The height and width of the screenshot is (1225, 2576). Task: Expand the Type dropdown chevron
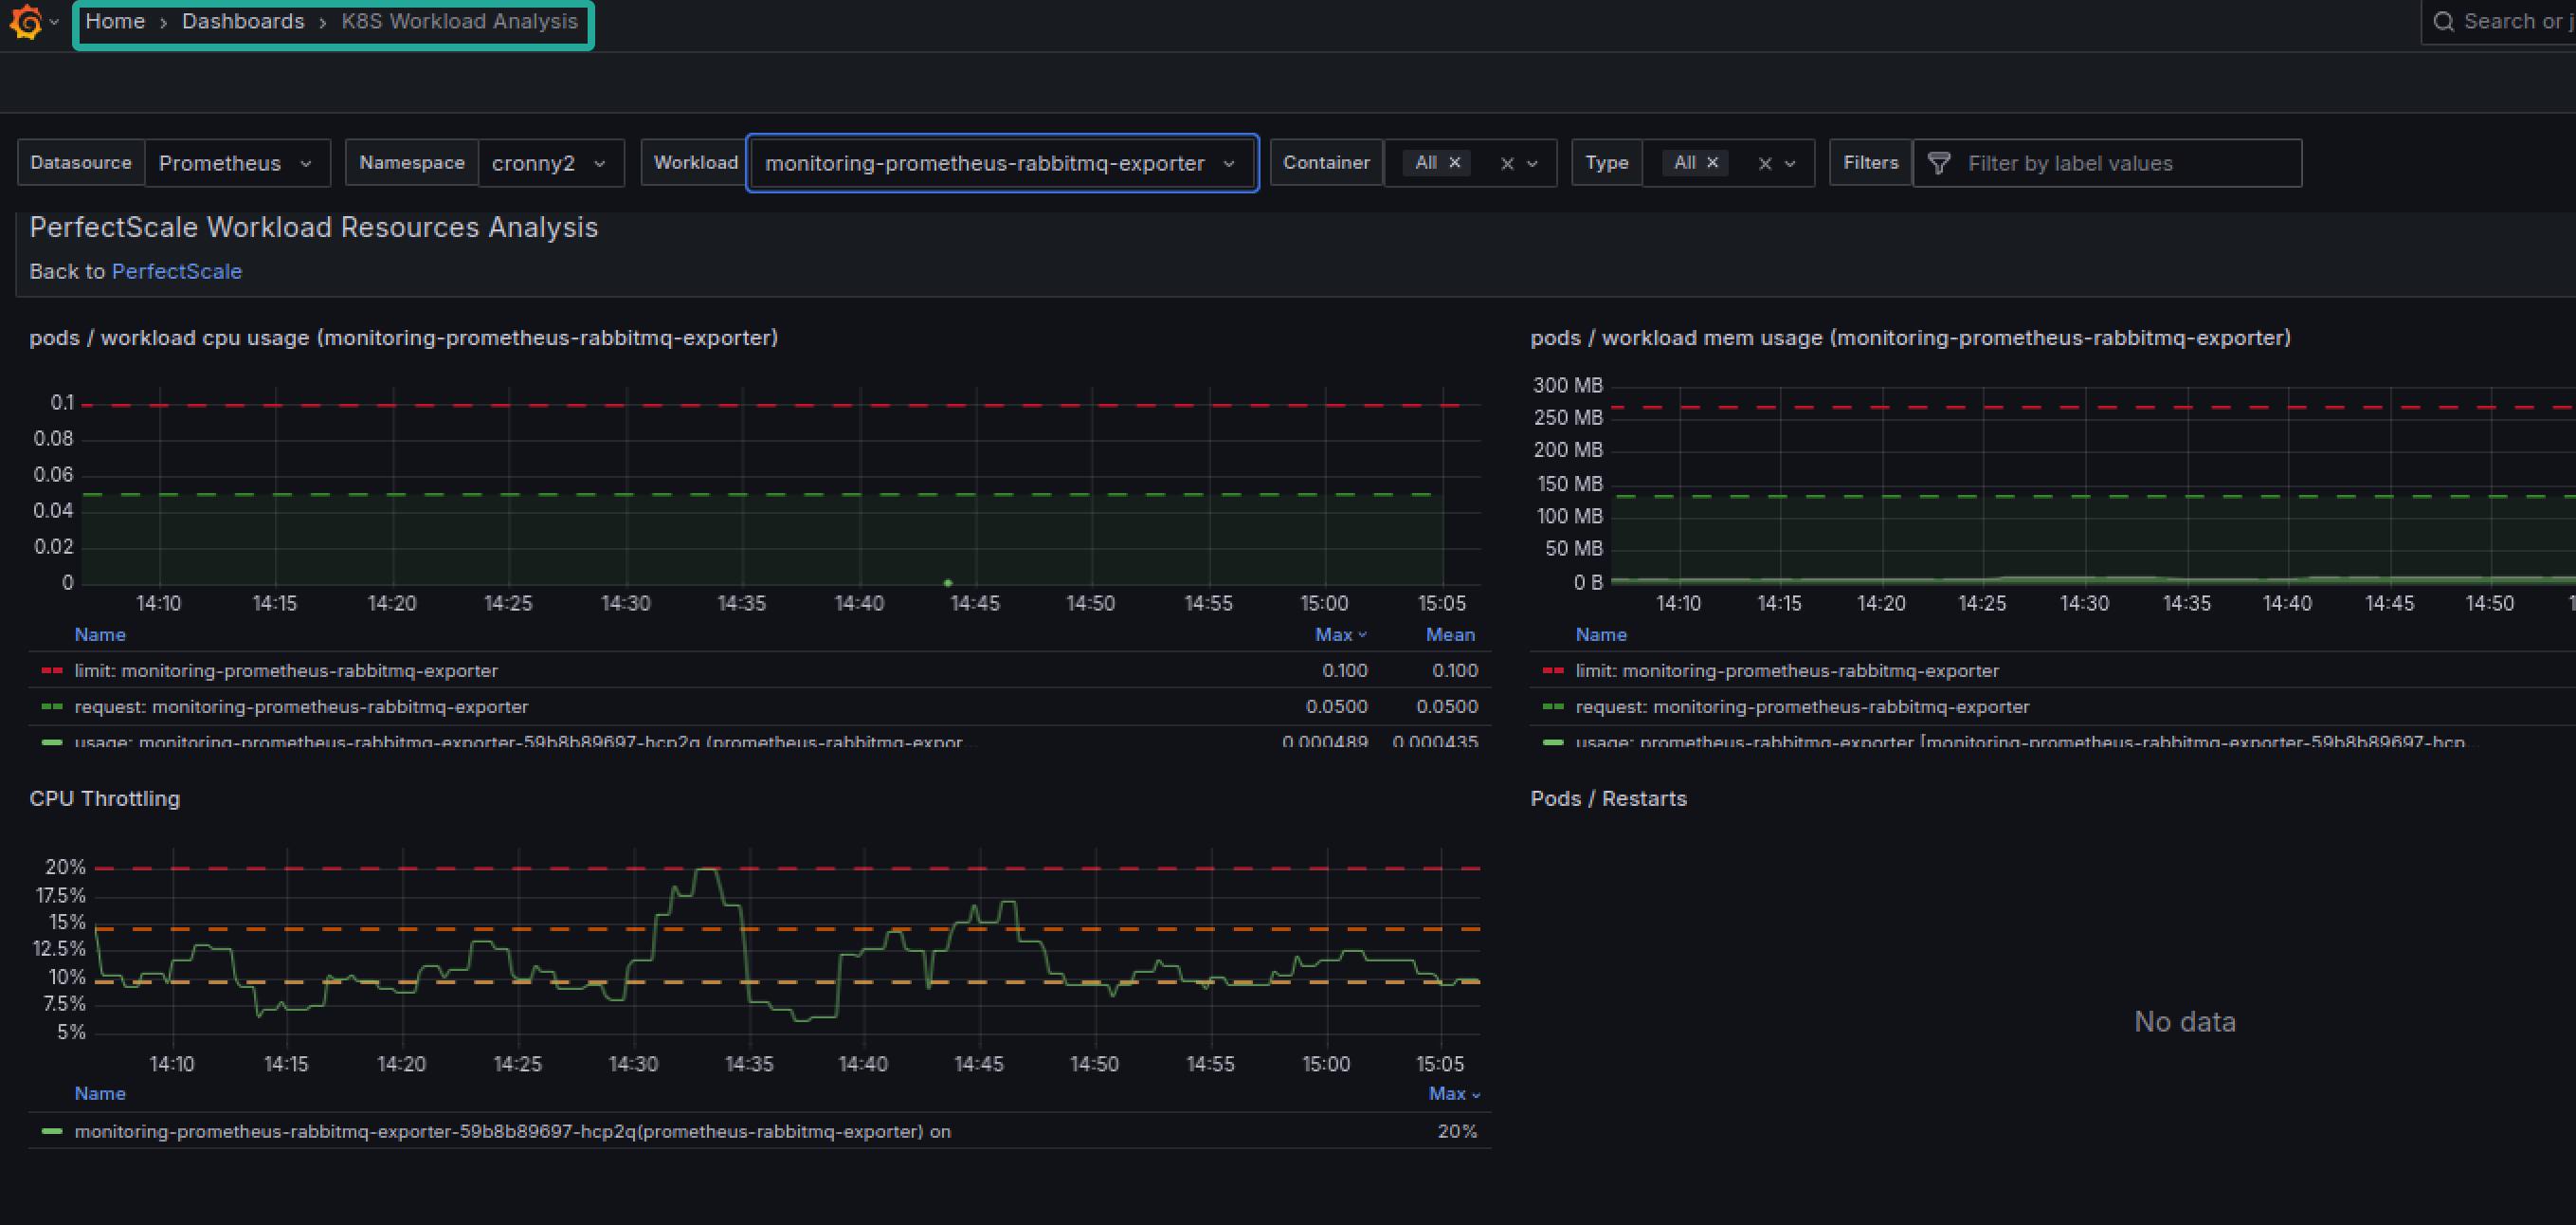pos(1791,164)
